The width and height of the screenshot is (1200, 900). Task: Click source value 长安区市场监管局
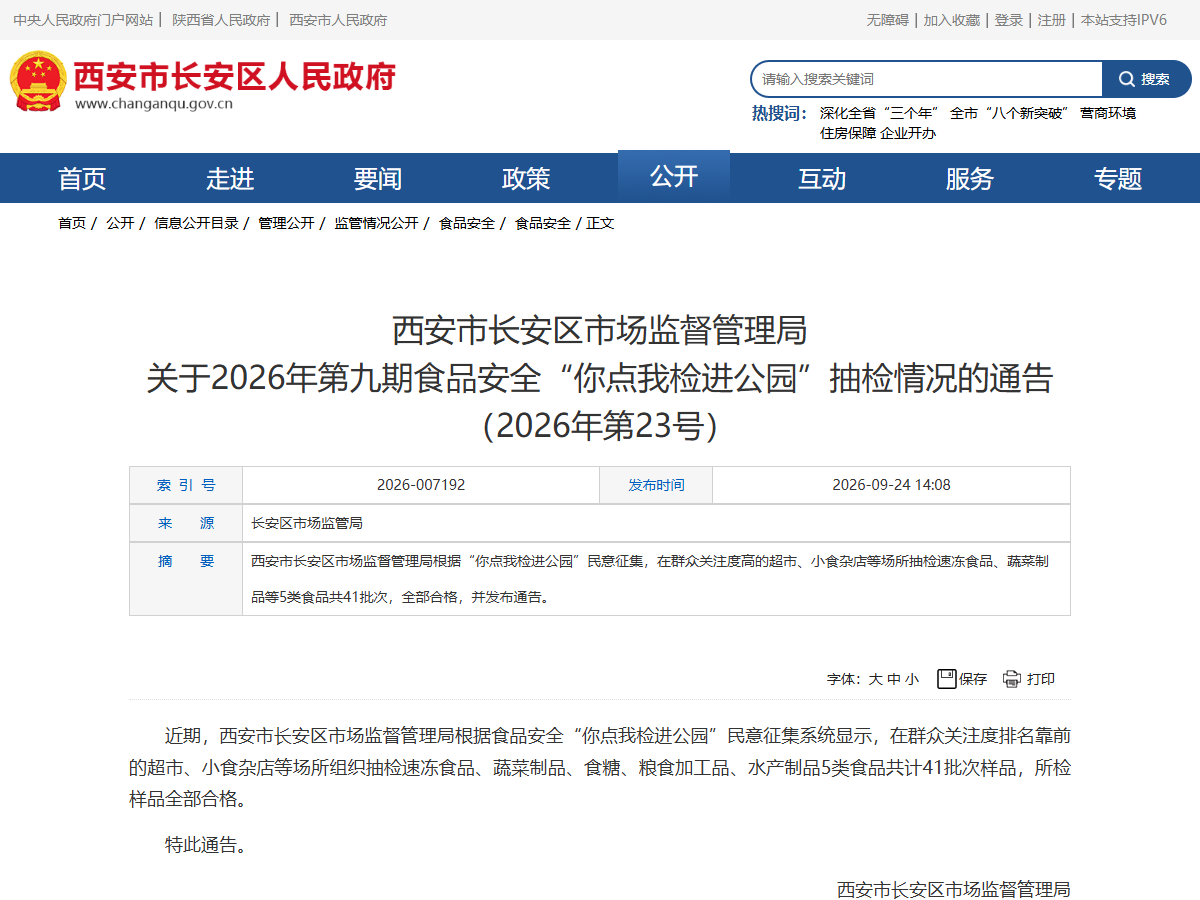(307, 523)
